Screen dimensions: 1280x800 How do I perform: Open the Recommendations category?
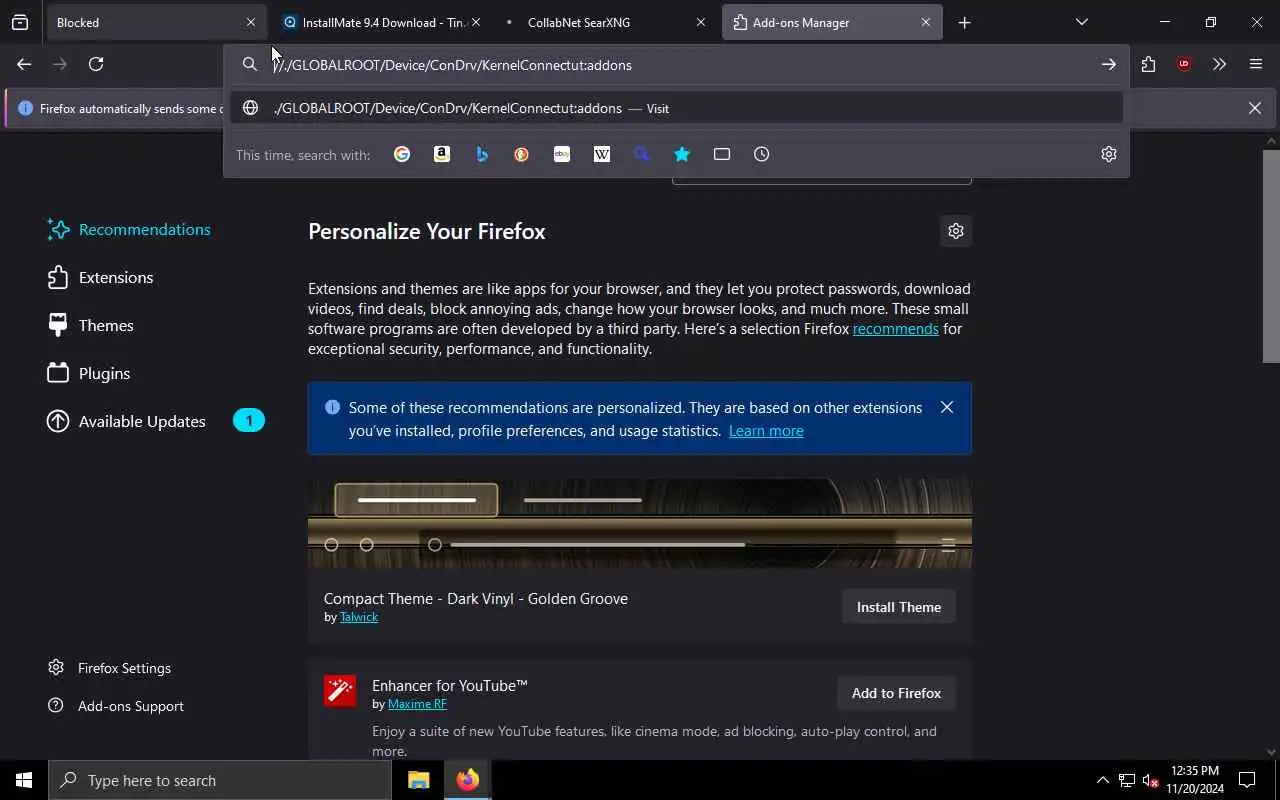click(130, 229)
